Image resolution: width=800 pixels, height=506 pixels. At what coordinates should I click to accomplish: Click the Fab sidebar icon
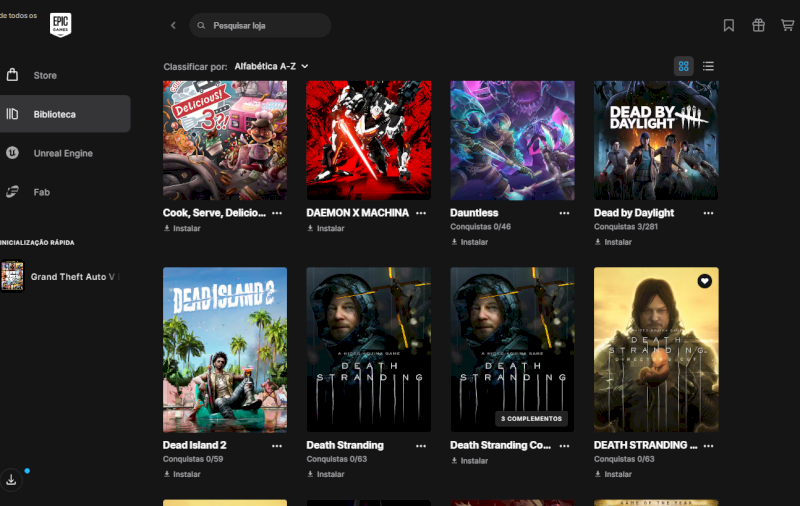[12, 192]
